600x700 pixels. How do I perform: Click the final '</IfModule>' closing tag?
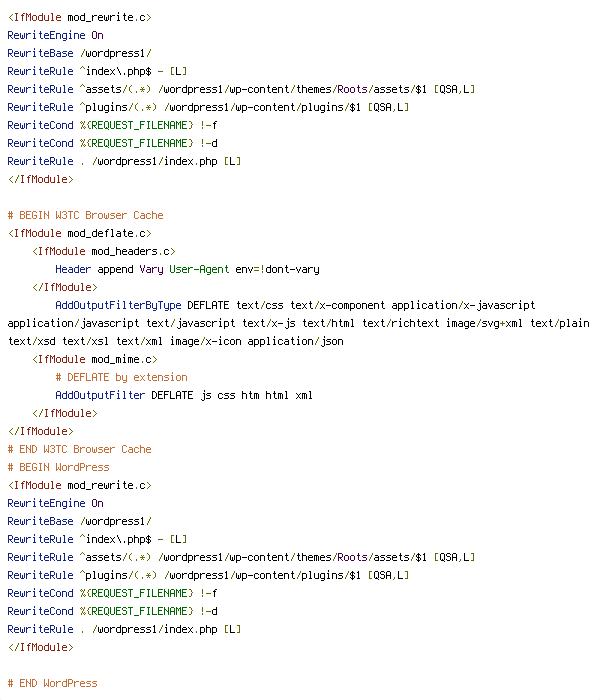click(41, 647)
